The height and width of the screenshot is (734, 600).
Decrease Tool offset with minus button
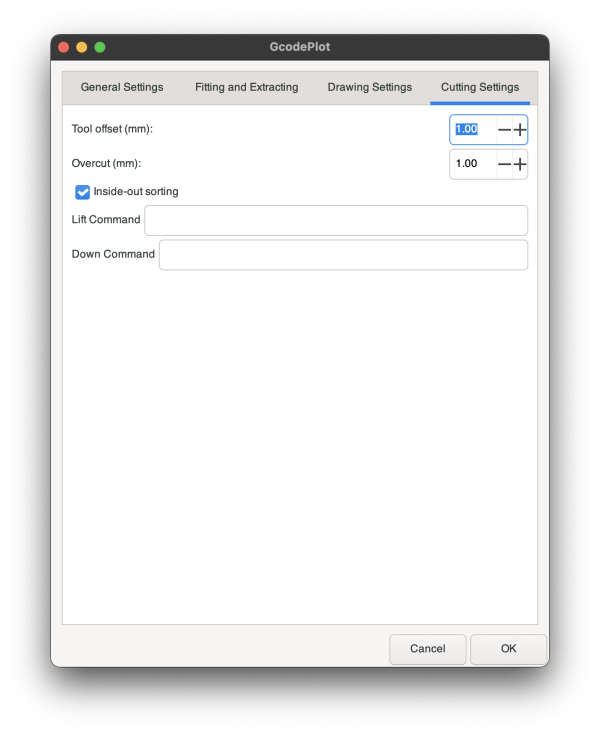point(505,130)
